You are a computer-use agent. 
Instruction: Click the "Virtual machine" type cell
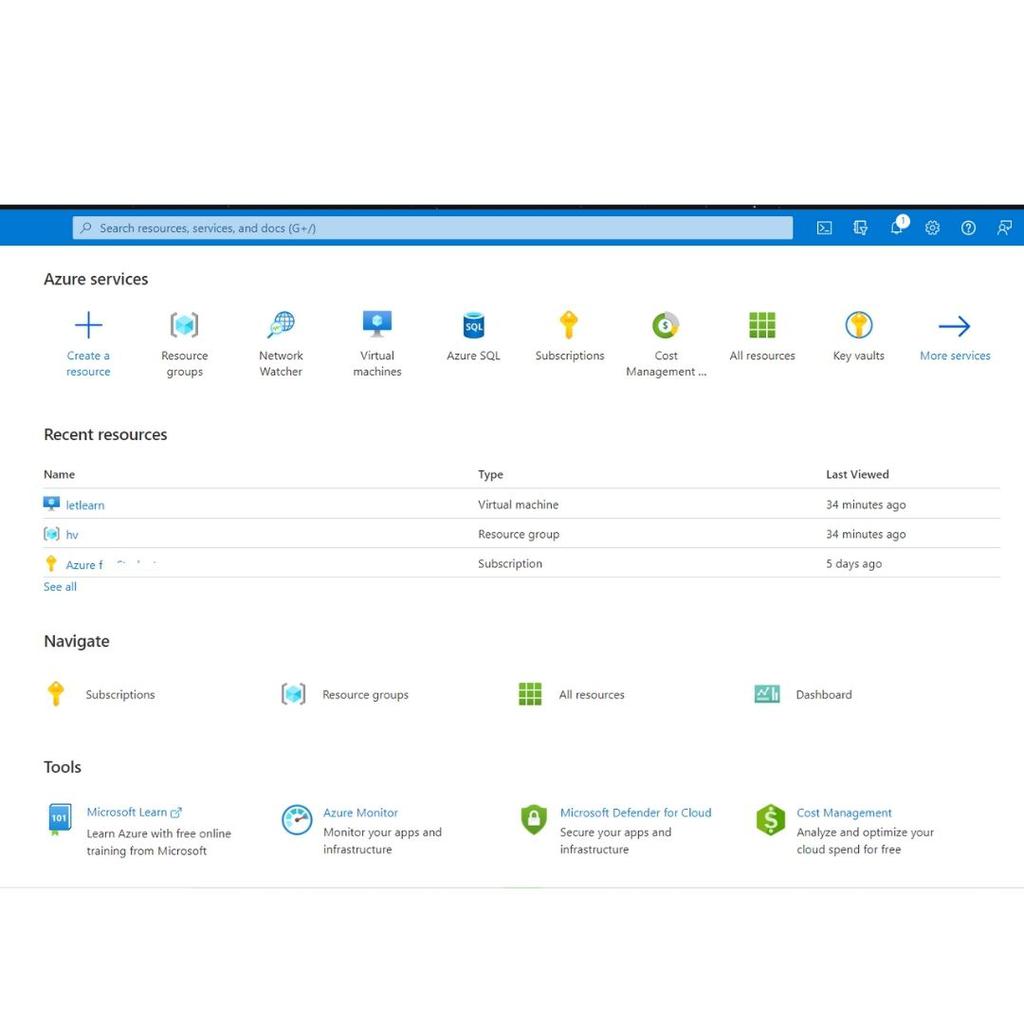[518, 504]
